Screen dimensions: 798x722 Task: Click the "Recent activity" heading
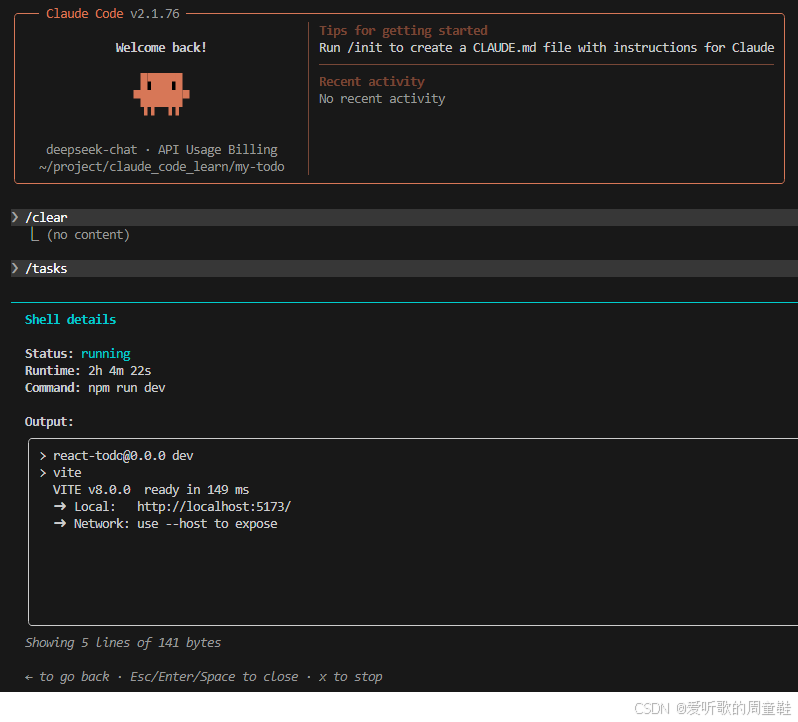pos(372,82)
